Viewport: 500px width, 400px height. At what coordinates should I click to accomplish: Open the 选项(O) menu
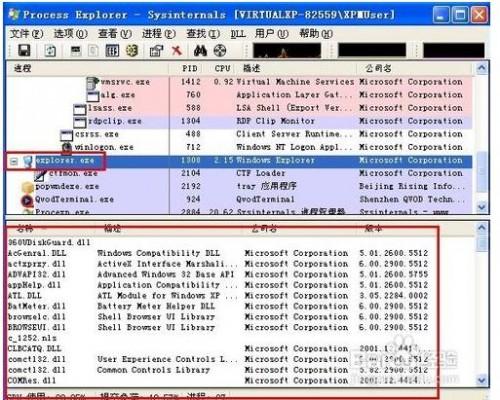[x=71, y=34]
